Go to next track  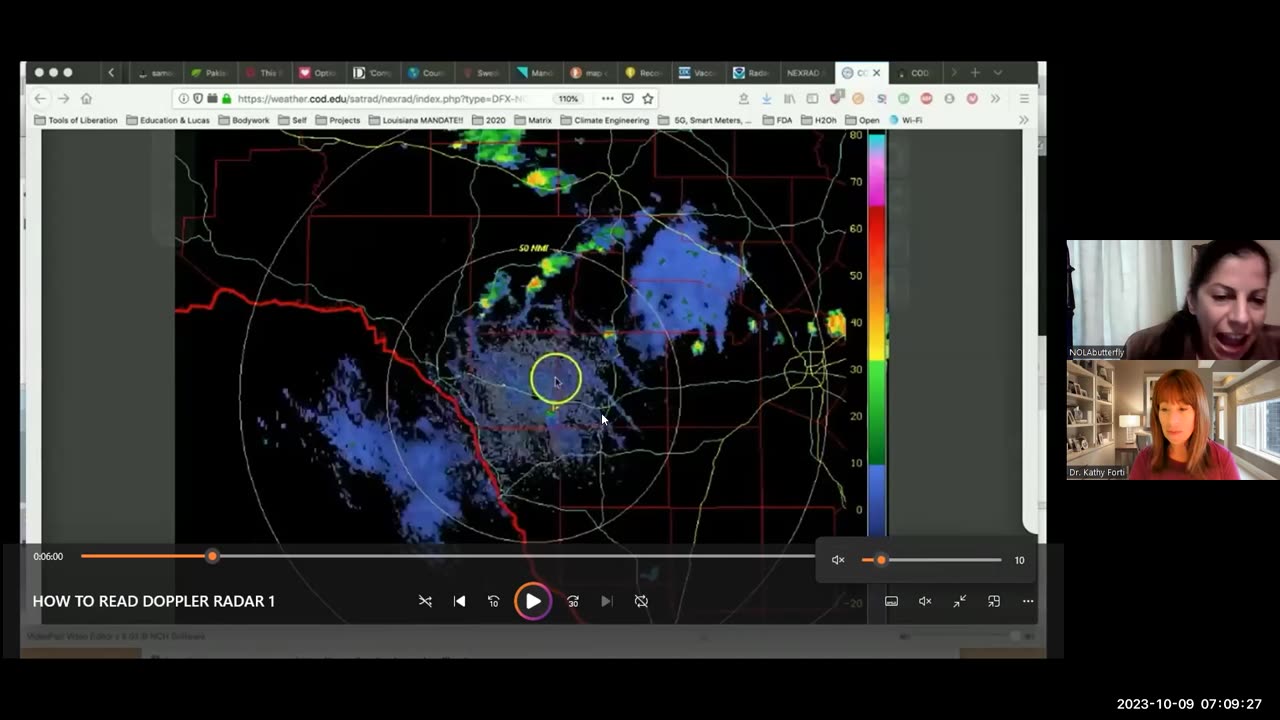[607, 601]
